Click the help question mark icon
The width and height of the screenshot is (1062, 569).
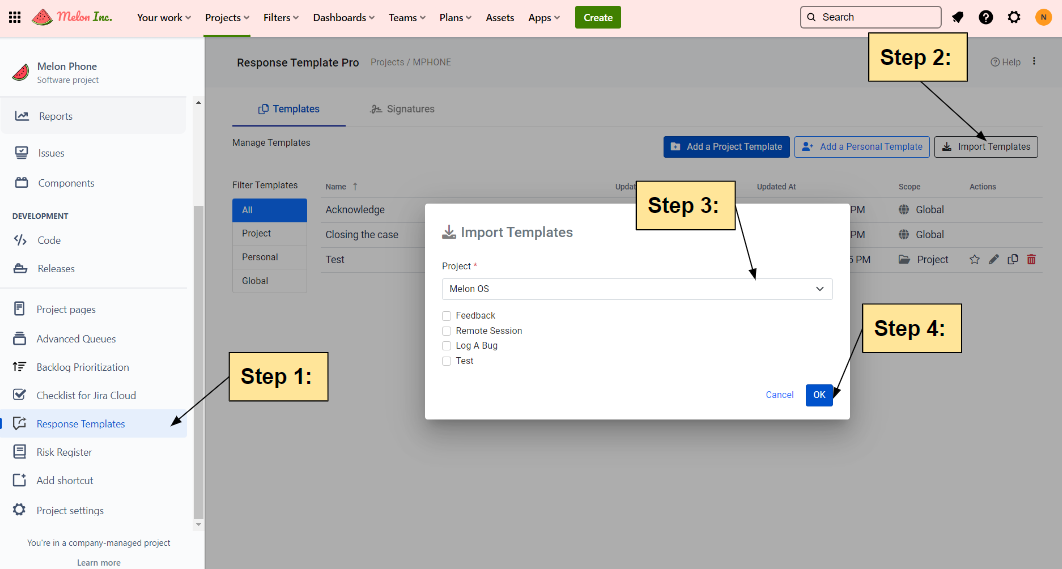[986, 17]
